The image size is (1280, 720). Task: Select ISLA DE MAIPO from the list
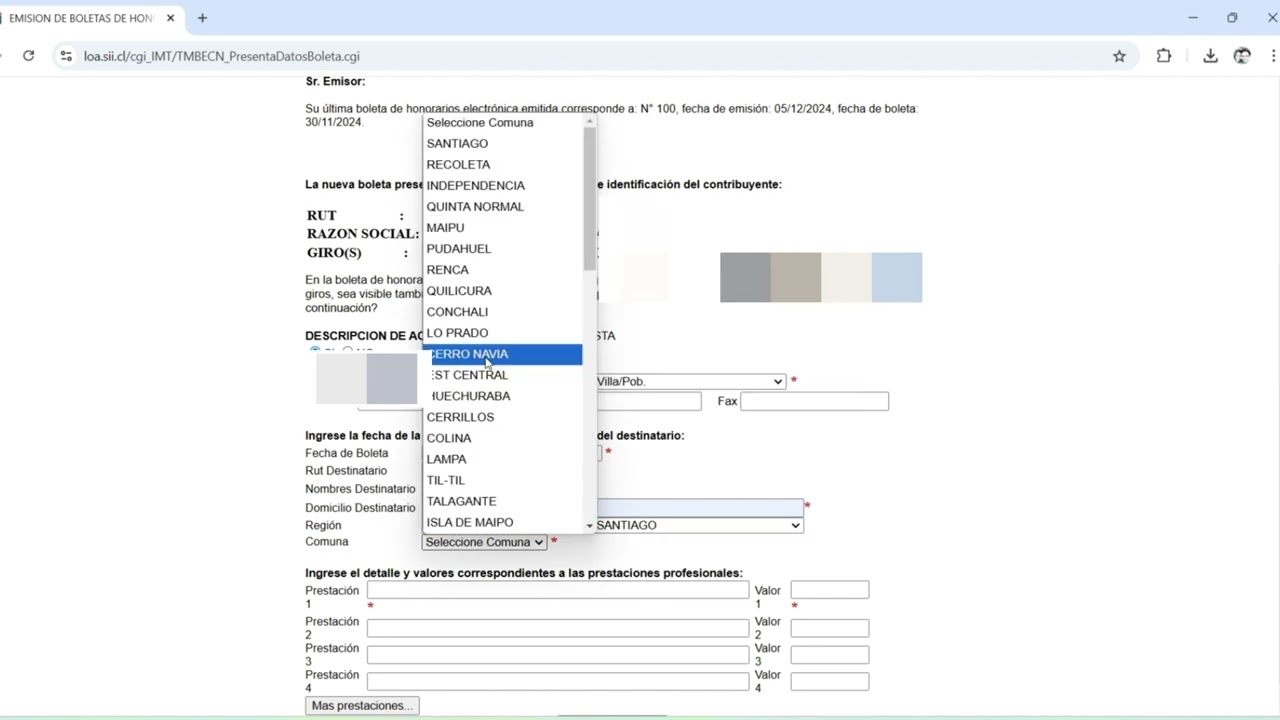(x=503, y=522)
